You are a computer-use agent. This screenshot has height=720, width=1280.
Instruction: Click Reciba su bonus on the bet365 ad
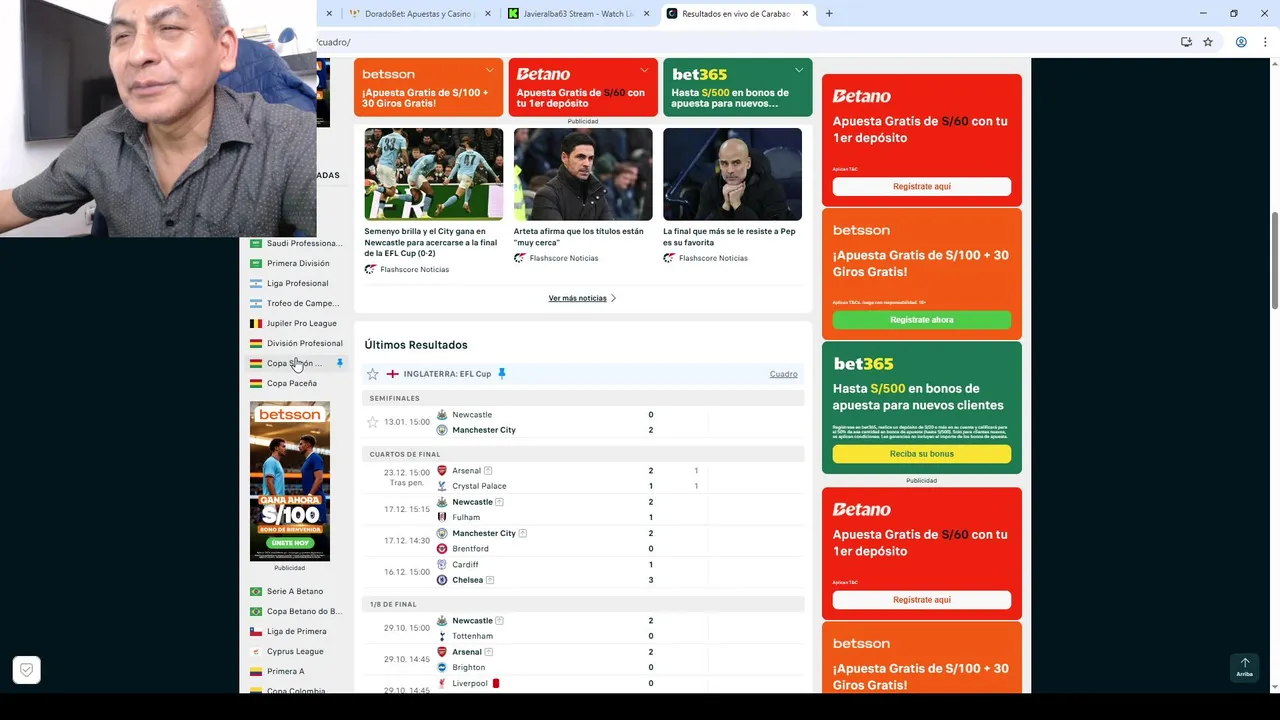point(921,454)
